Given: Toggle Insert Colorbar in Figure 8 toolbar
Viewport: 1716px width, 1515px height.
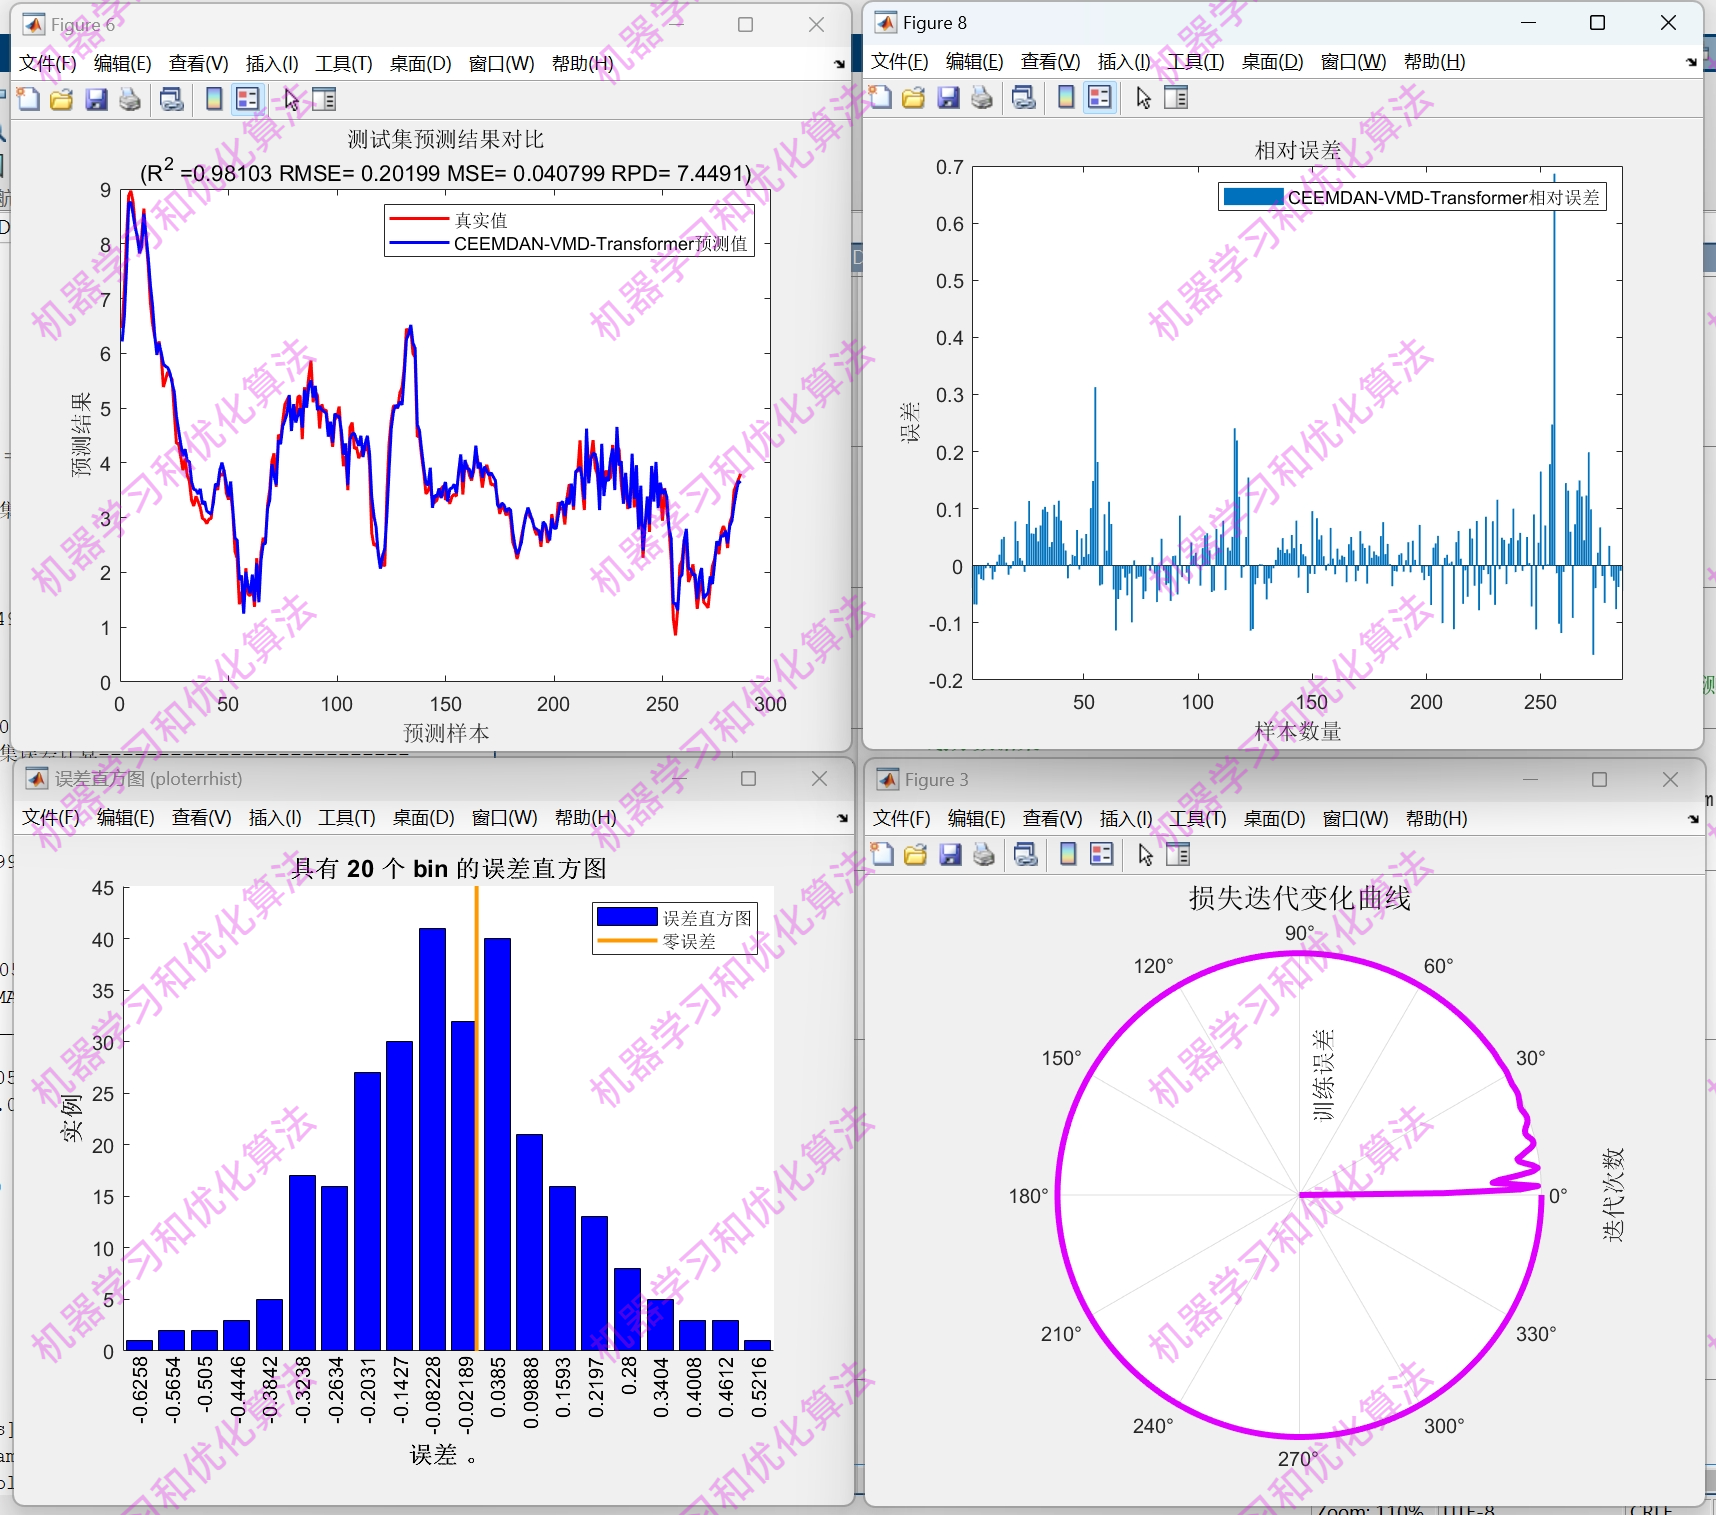Looking at the screenshot, I should click(1066, 97).
